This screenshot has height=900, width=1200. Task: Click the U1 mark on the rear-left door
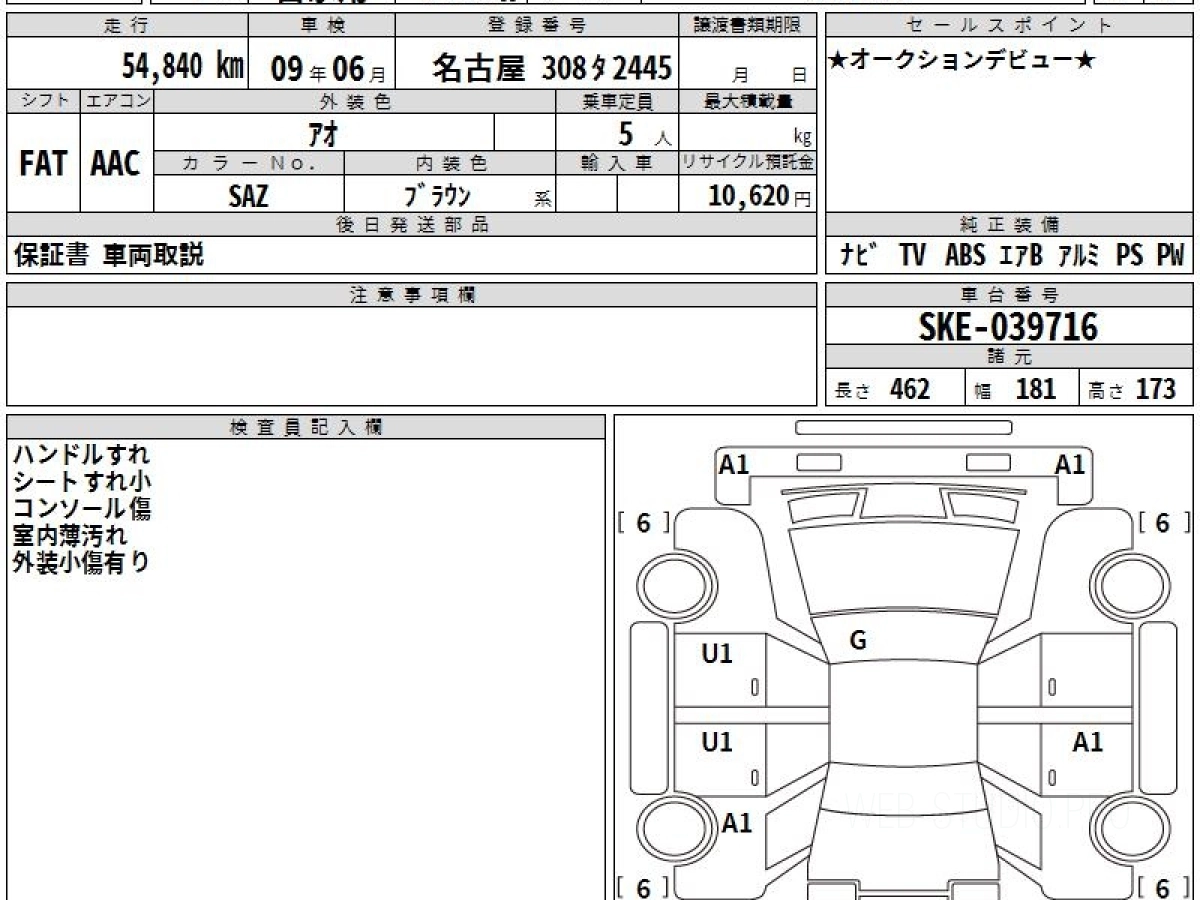pos(717,742)
